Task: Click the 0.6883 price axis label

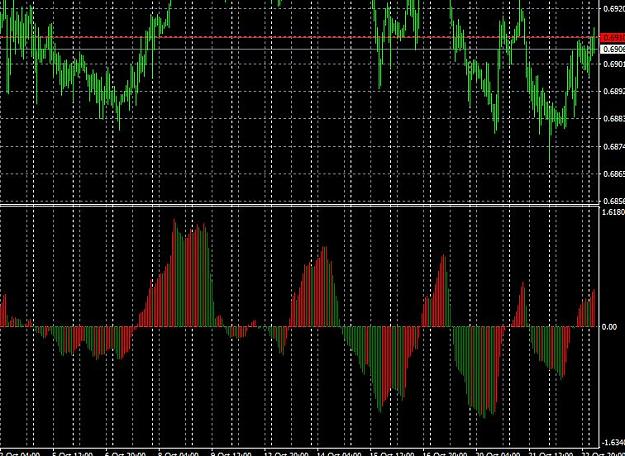Action: pyautogui.click(x=614, y=119)
